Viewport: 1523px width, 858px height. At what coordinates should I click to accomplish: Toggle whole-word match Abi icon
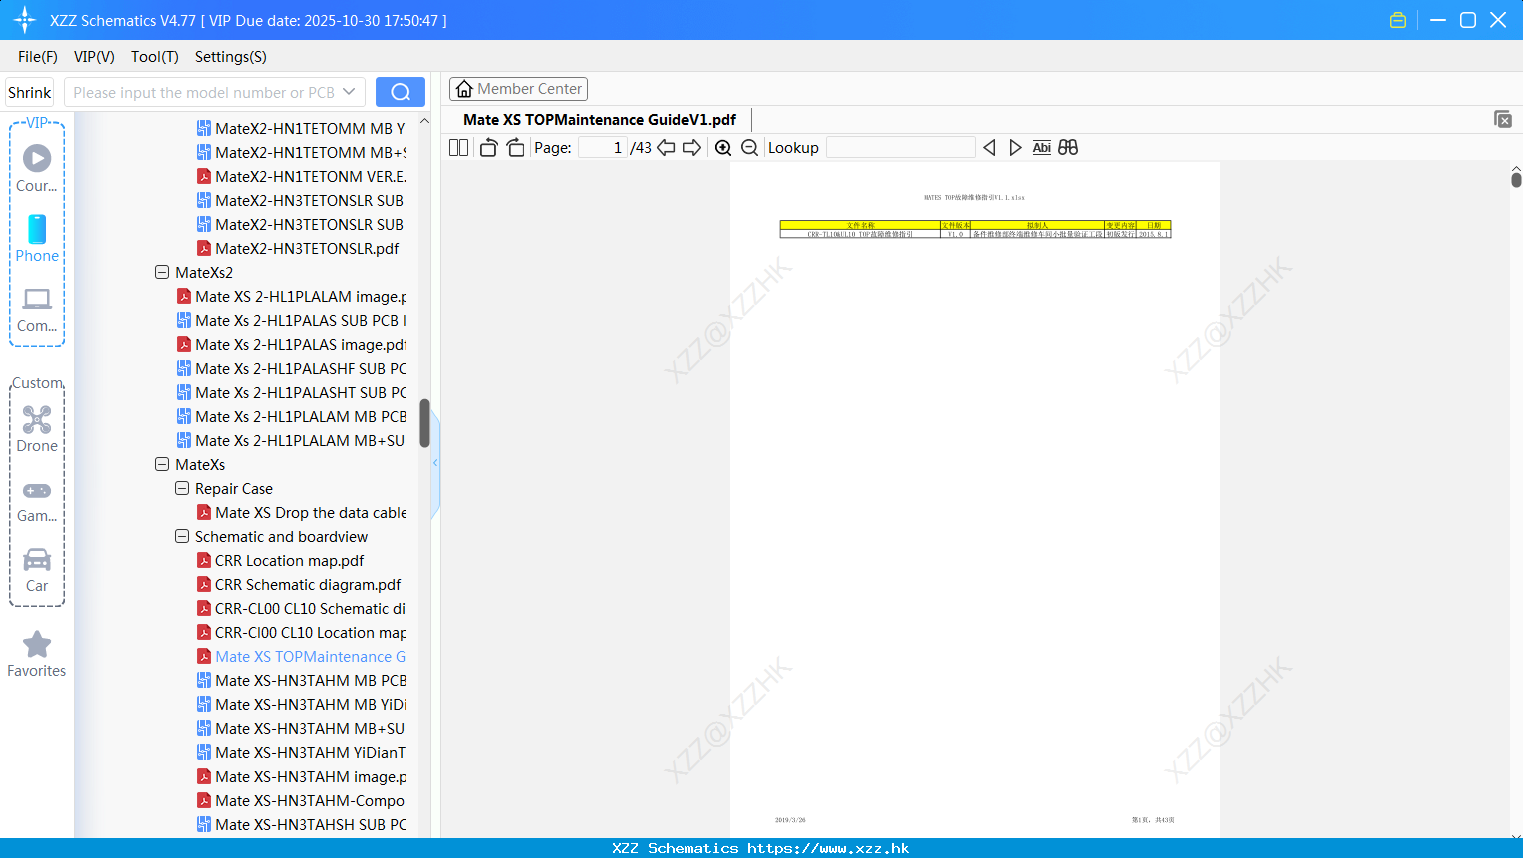point(1041,148)
